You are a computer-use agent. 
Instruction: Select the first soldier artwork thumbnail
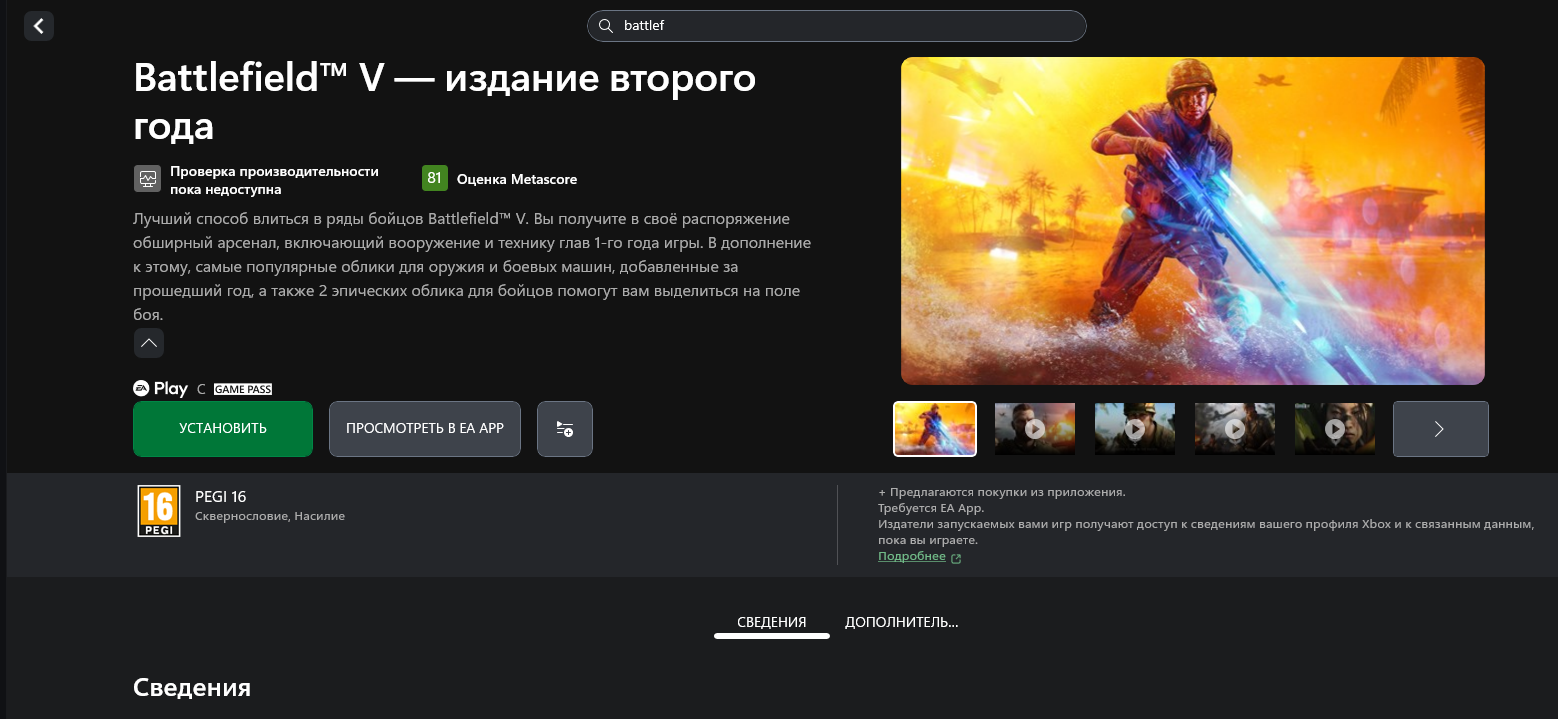tap(935, 429)
